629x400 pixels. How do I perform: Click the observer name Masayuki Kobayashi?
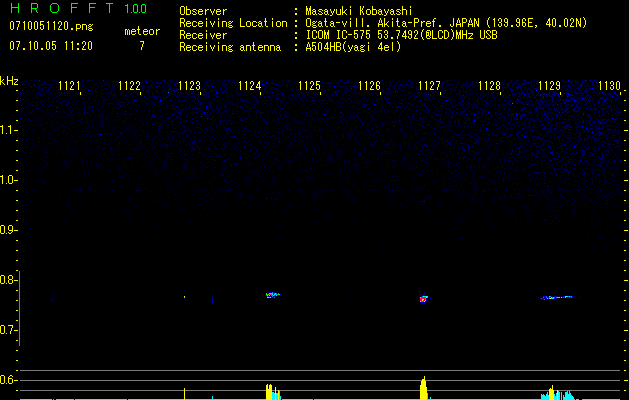[359, 11]
